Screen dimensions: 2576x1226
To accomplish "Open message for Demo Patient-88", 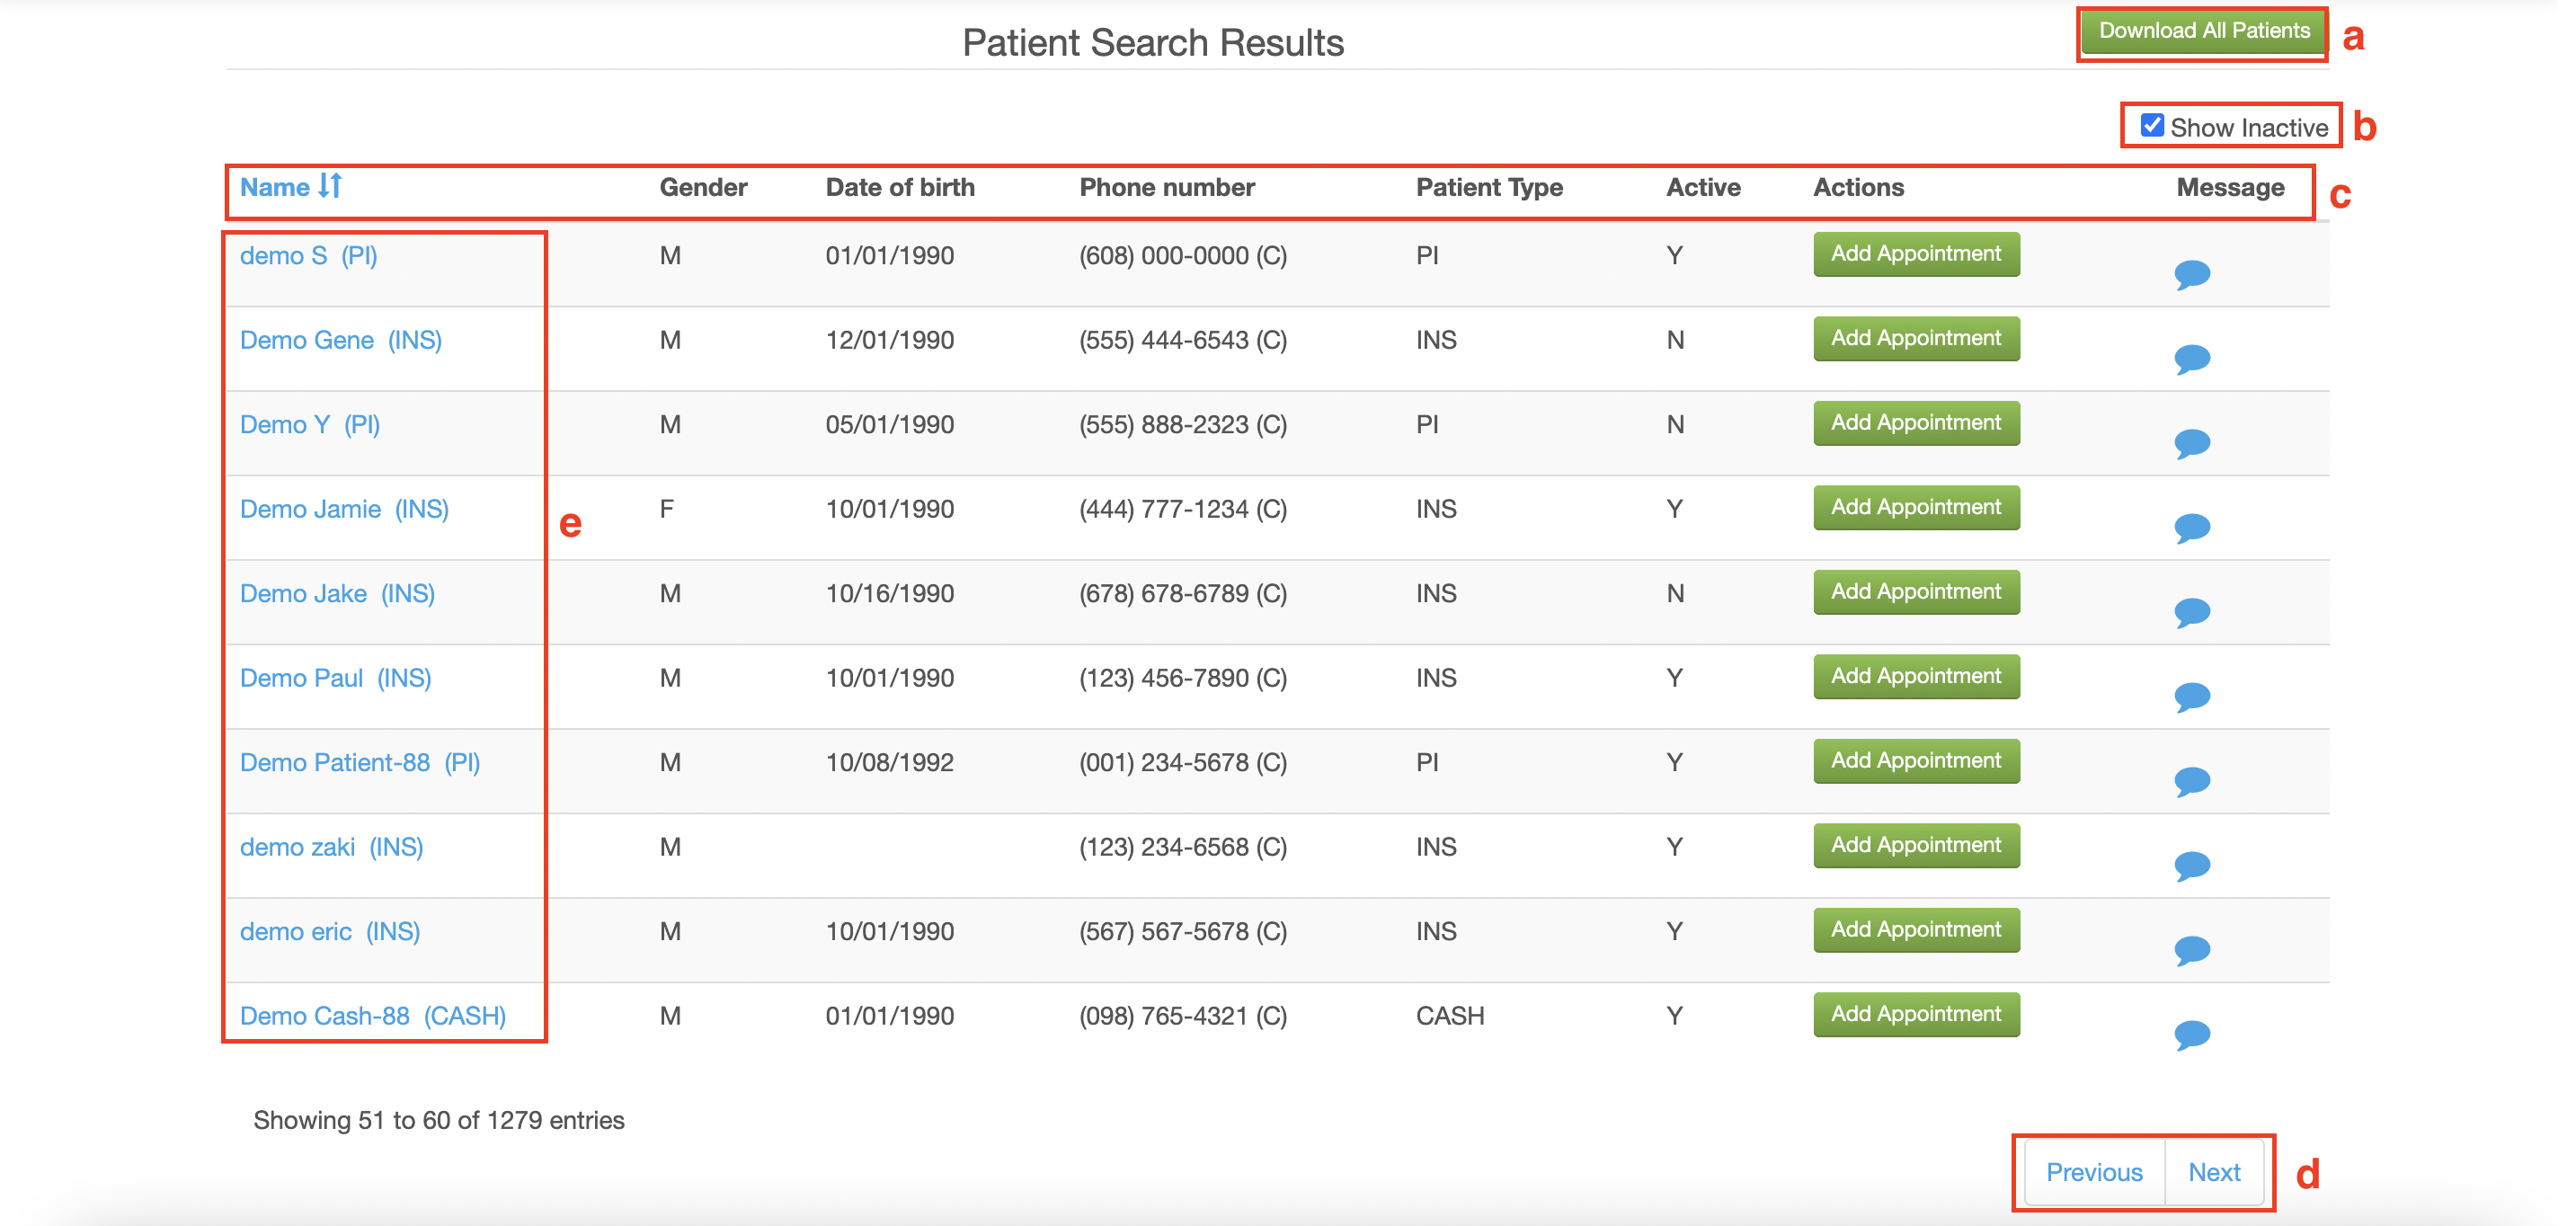I will [2191, 781].
